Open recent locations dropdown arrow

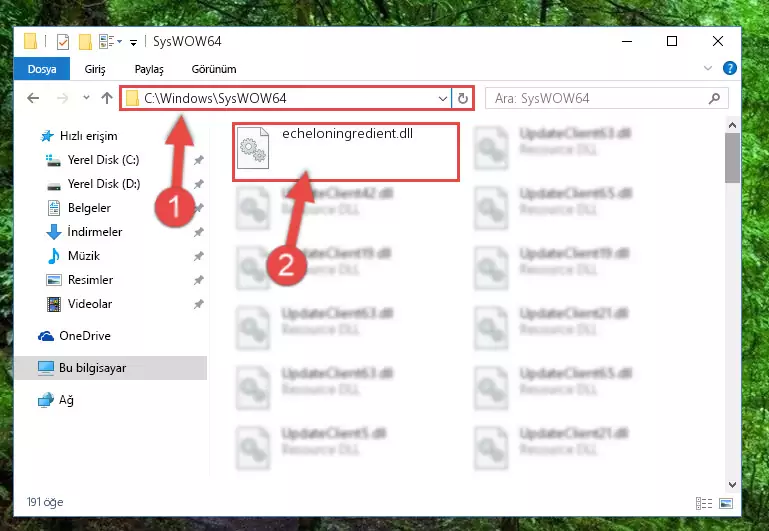(x=86, y=98)
